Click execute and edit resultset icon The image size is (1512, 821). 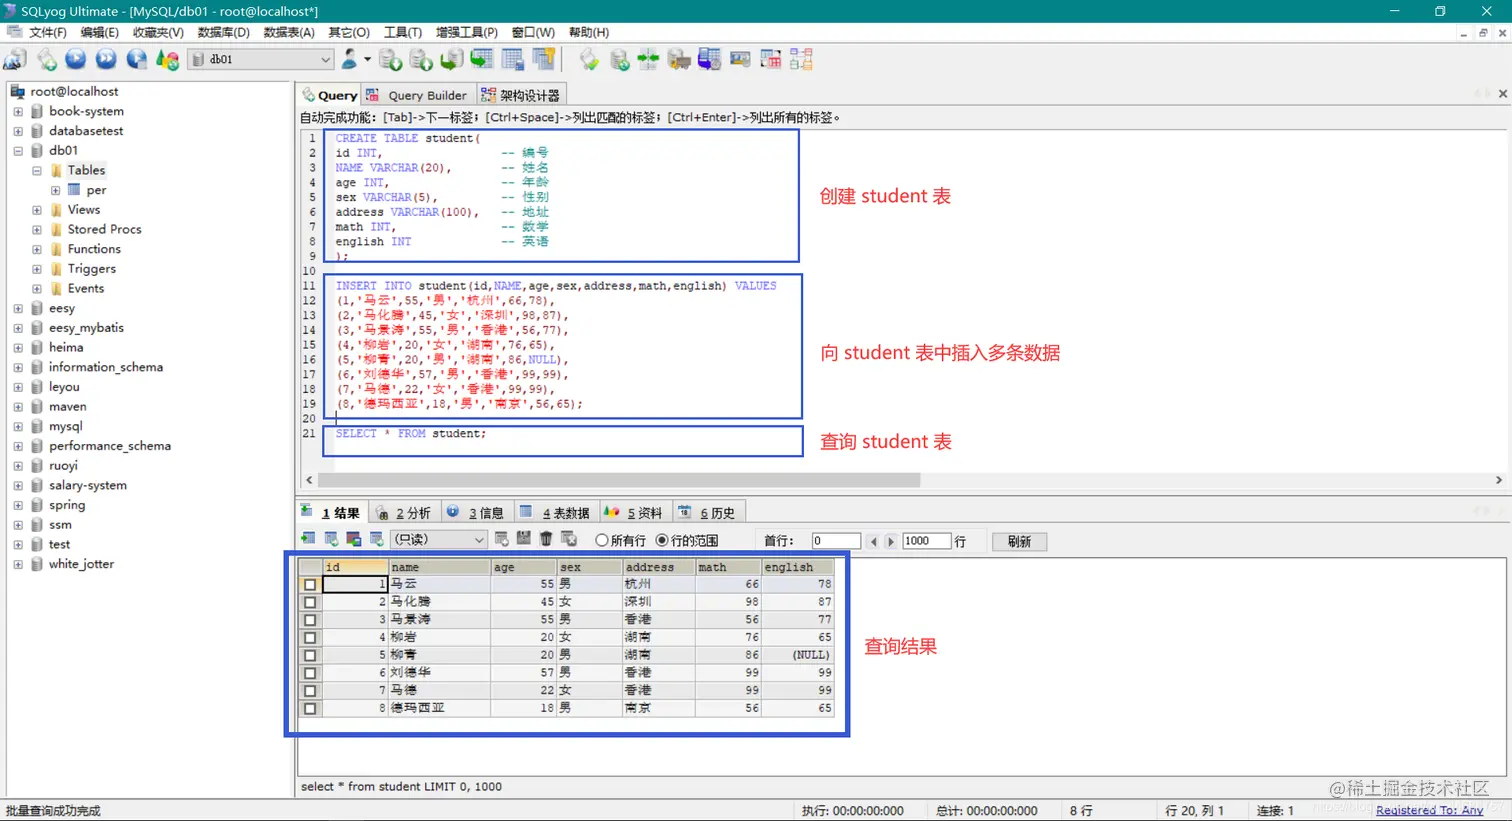coord(137,60)
